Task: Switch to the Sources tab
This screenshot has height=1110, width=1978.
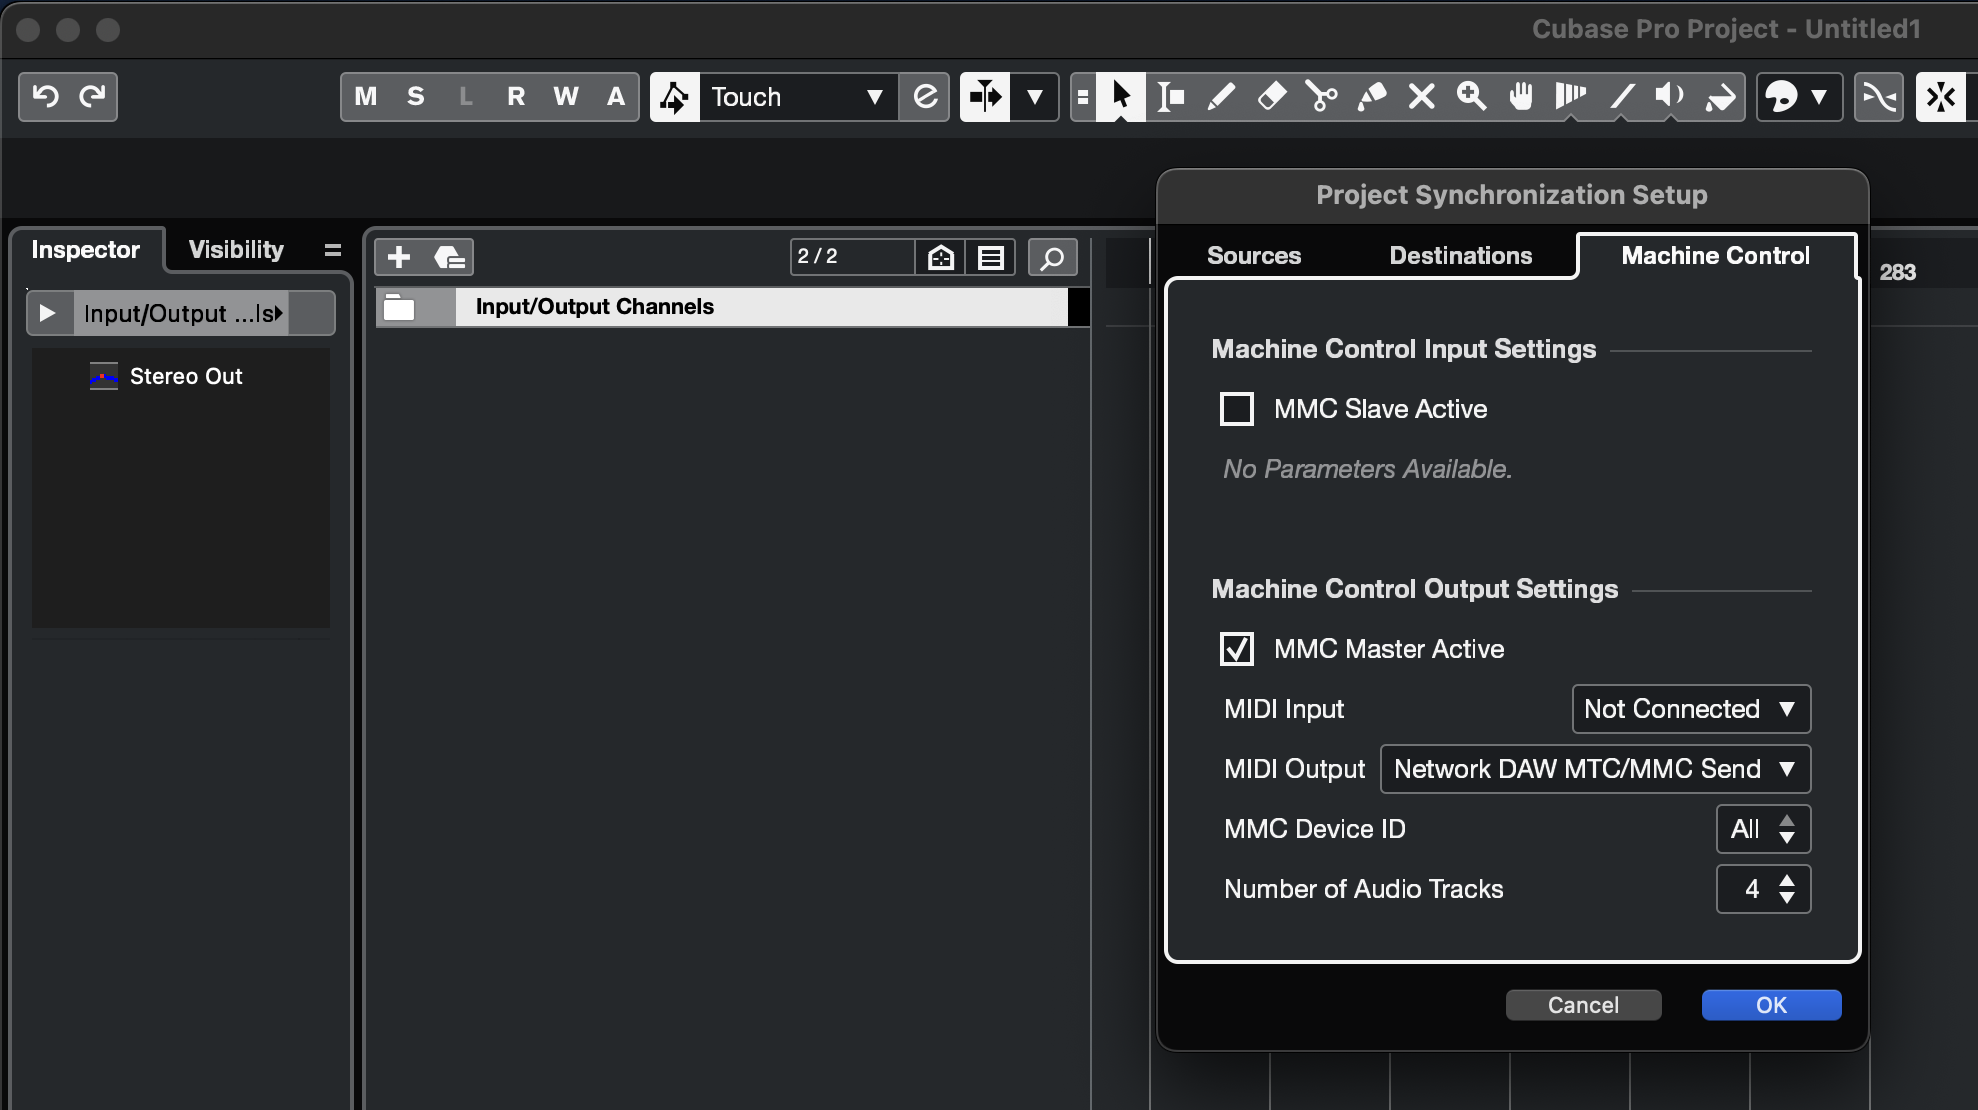Action: [1253, 256]
